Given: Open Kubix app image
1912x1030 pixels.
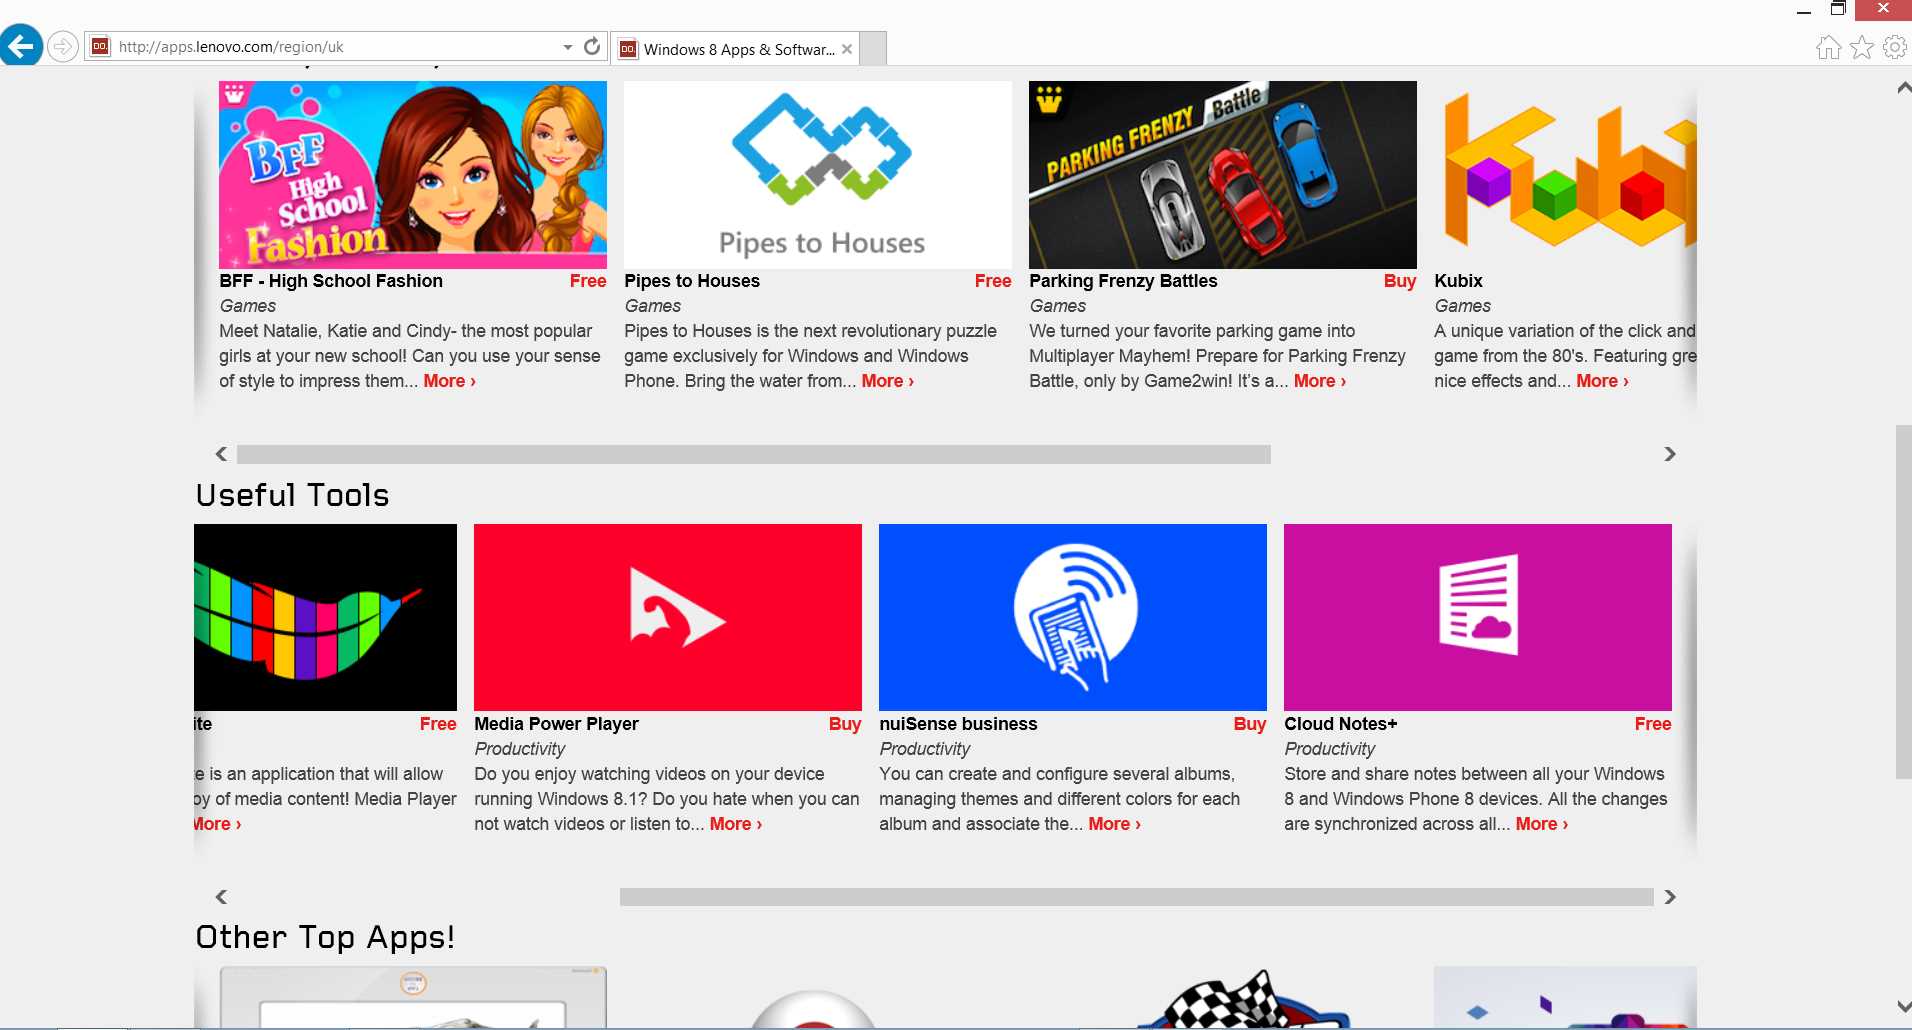Looking at the screenshot, I should (x=1565, y=174).
